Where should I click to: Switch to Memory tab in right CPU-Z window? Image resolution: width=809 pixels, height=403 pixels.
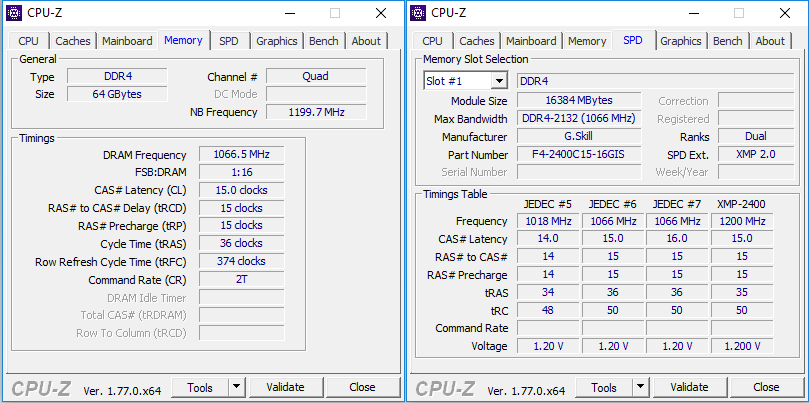pos(587,41)
